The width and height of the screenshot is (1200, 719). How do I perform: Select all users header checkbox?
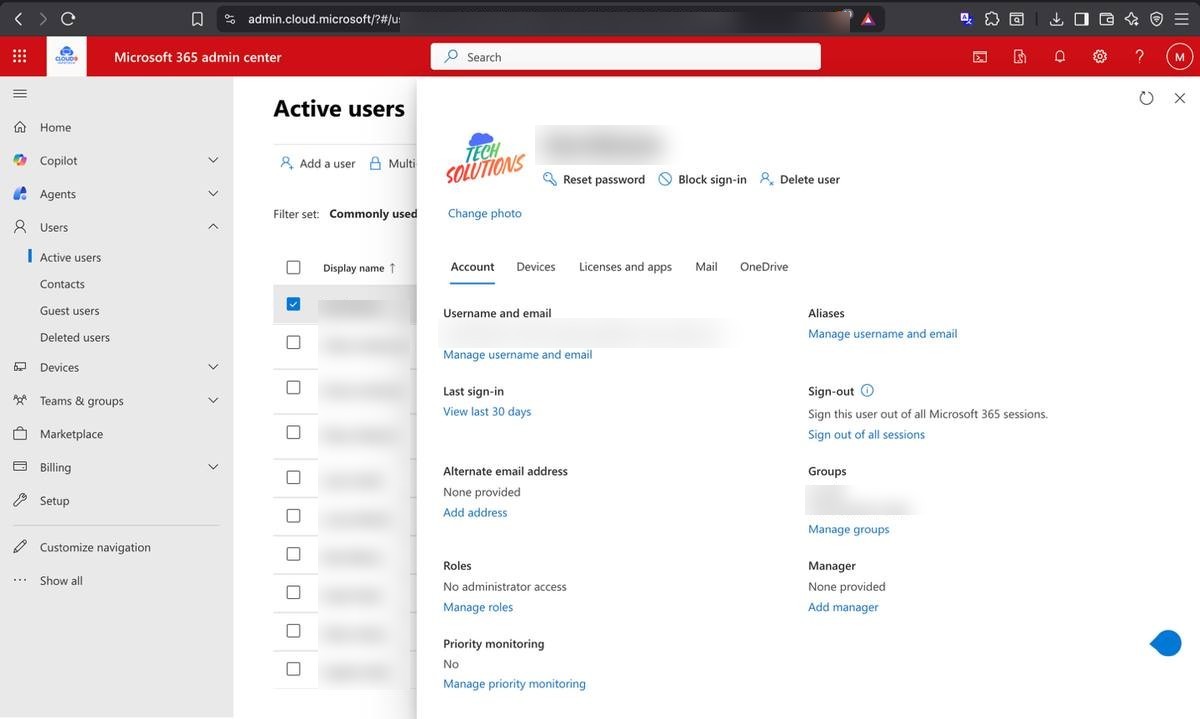(x=293, y=267)
